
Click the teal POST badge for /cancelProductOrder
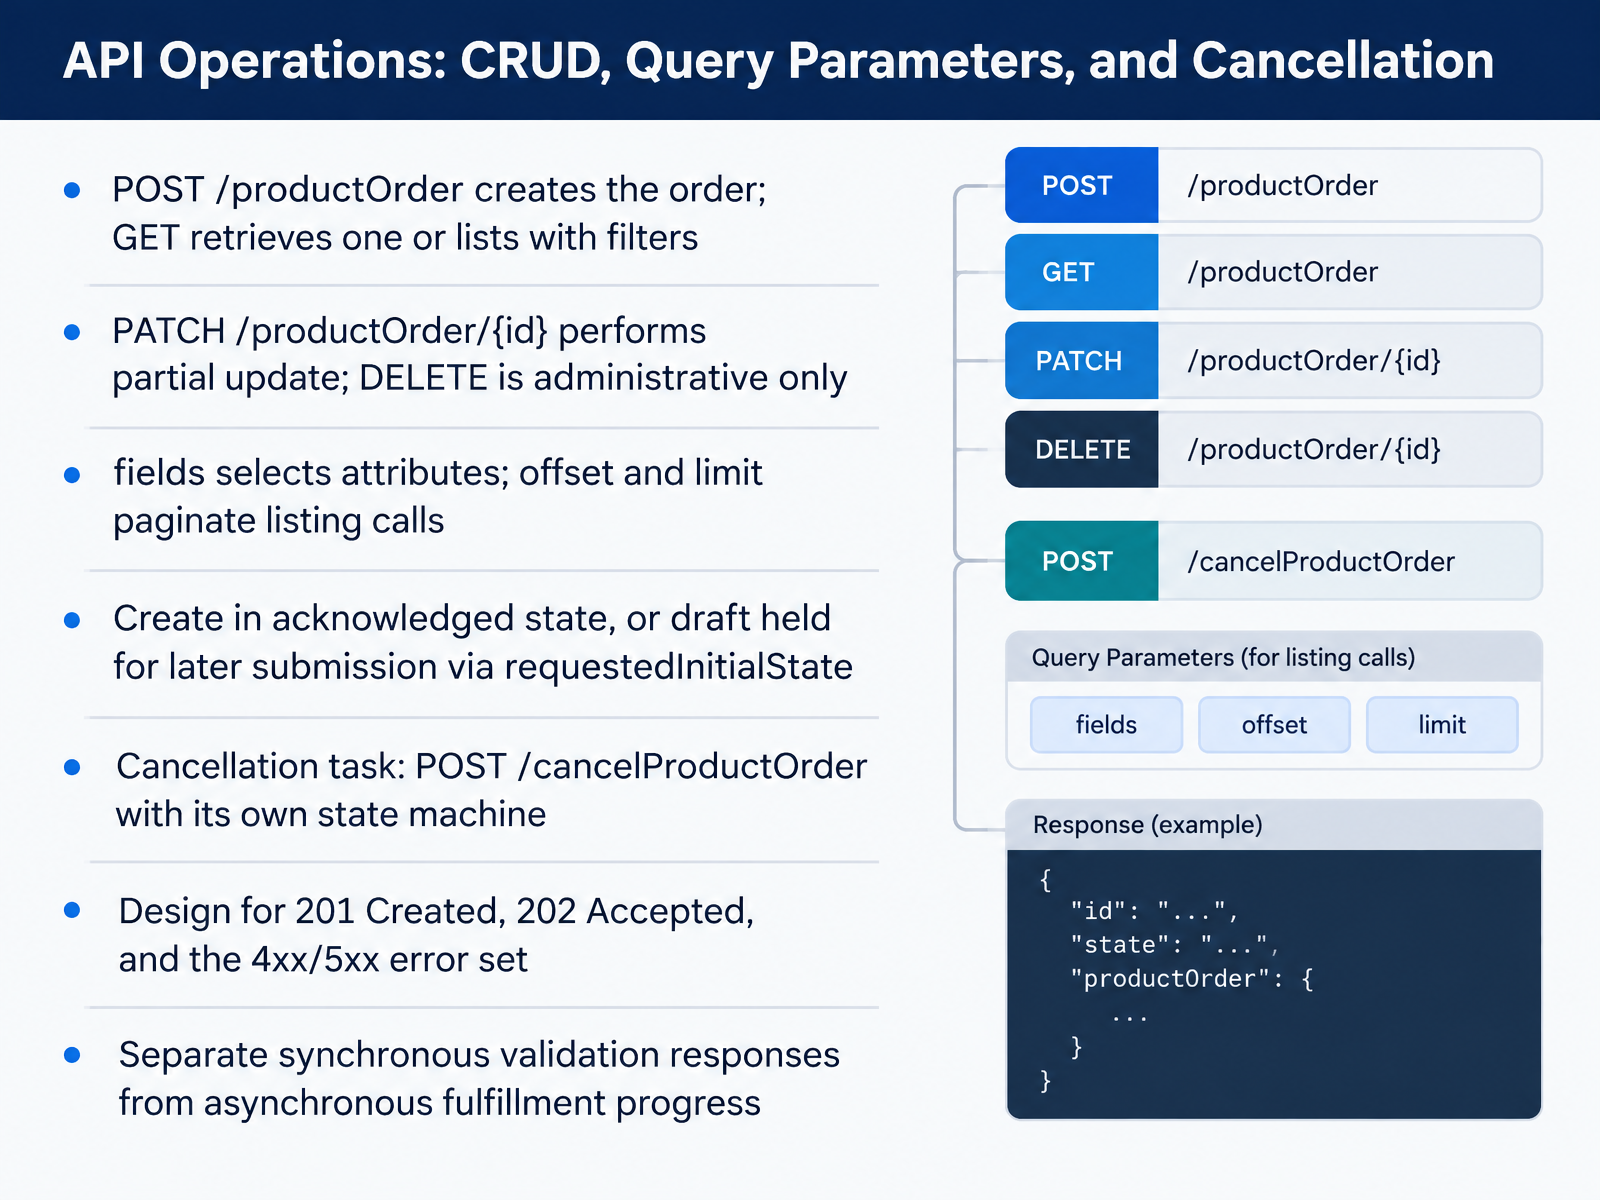point(1082,561)
